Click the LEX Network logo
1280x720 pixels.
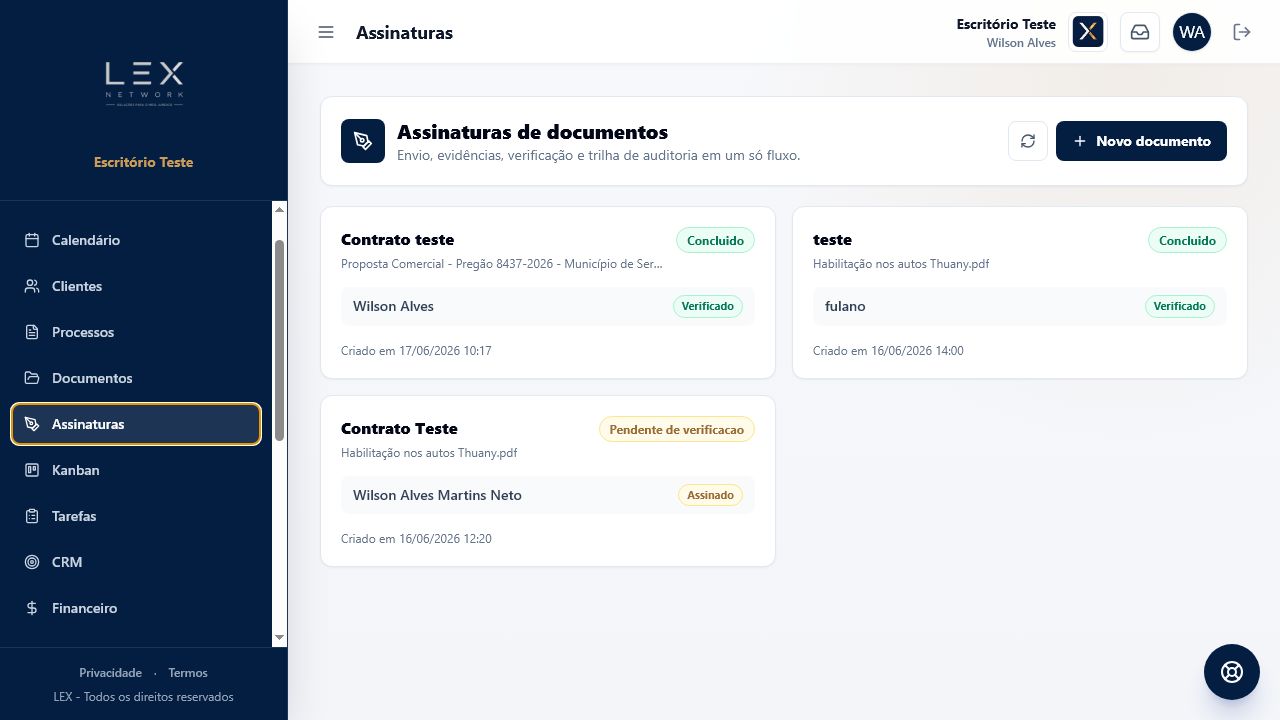point(144,84)
